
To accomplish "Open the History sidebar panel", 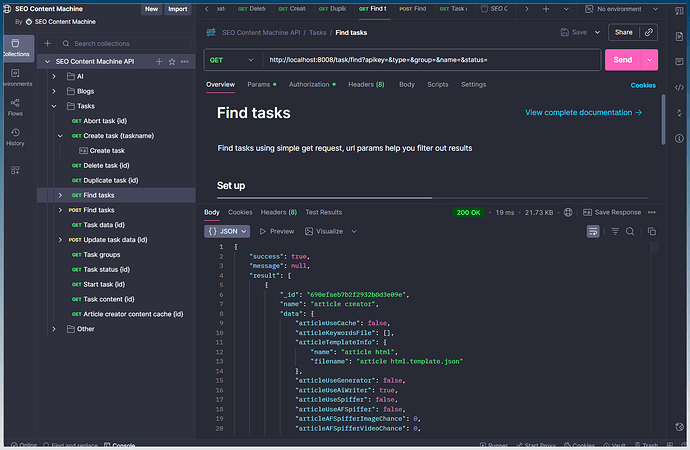I will click(x=15, y=136).
